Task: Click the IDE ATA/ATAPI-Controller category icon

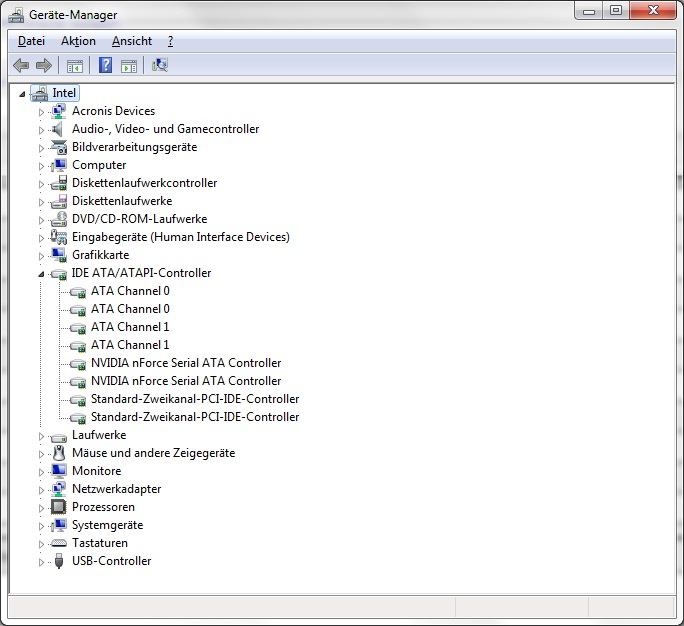Action: pos(58,274)
